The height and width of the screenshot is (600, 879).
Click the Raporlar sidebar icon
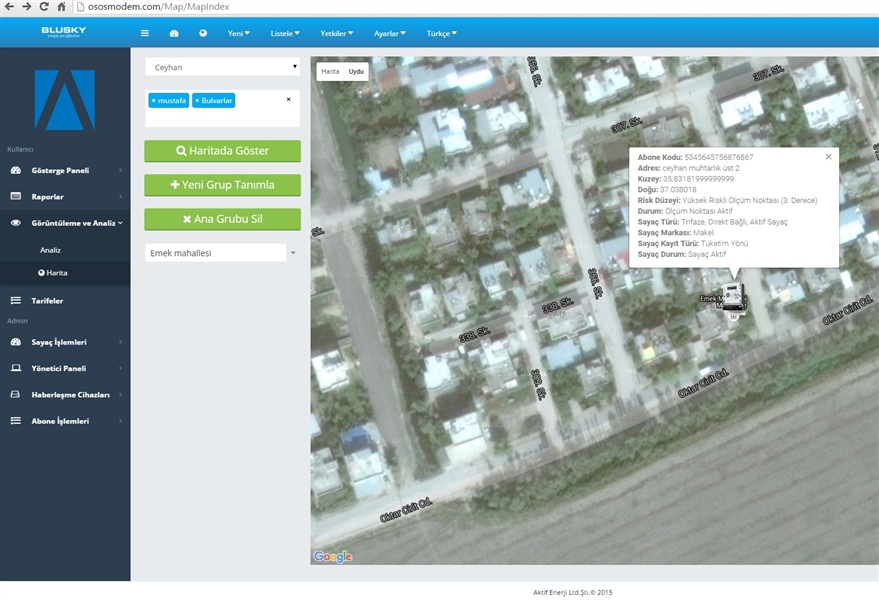pos(16,196)
